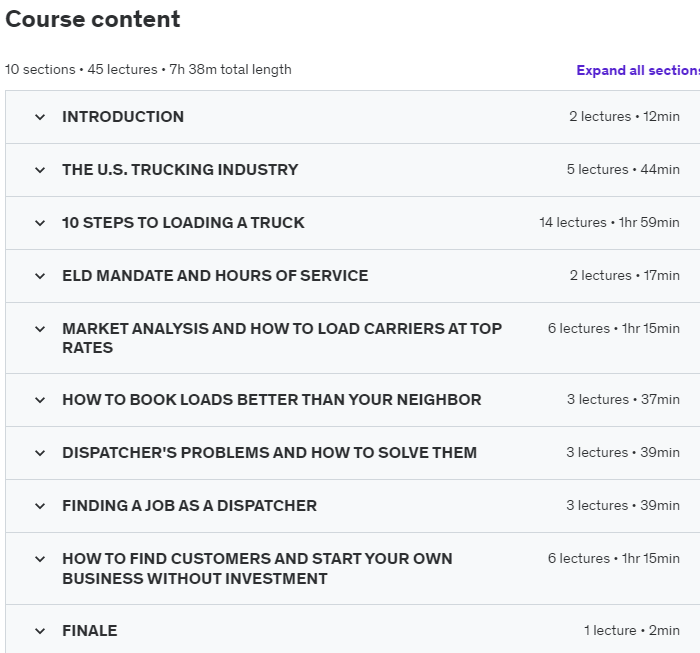Image resolution: width=700 pixels, height=653 pixels.
Task: Click '2 lectures • 17min' text
Action: (x=625, y=275)
